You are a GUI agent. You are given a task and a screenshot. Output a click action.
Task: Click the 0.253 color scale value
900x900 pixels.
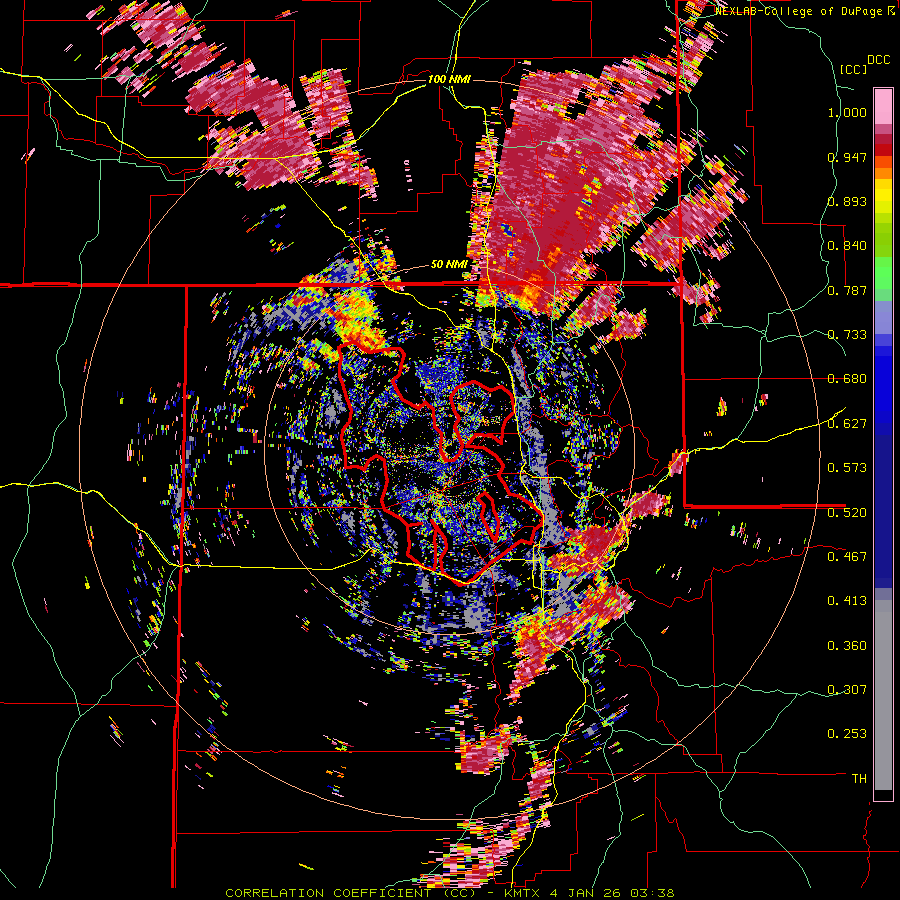pos(847,734)
